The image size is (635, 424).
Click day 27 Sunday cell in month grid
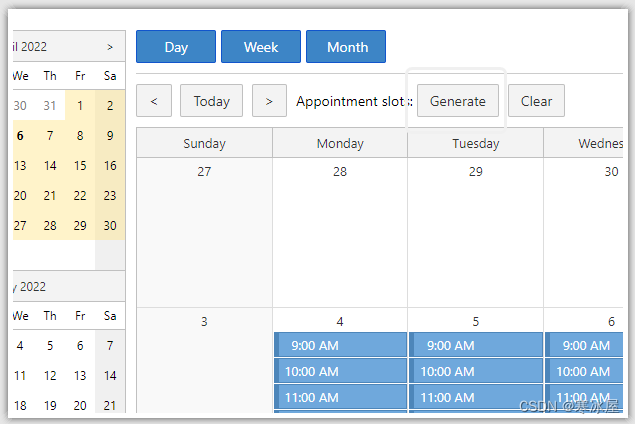(x=205, y=232)
